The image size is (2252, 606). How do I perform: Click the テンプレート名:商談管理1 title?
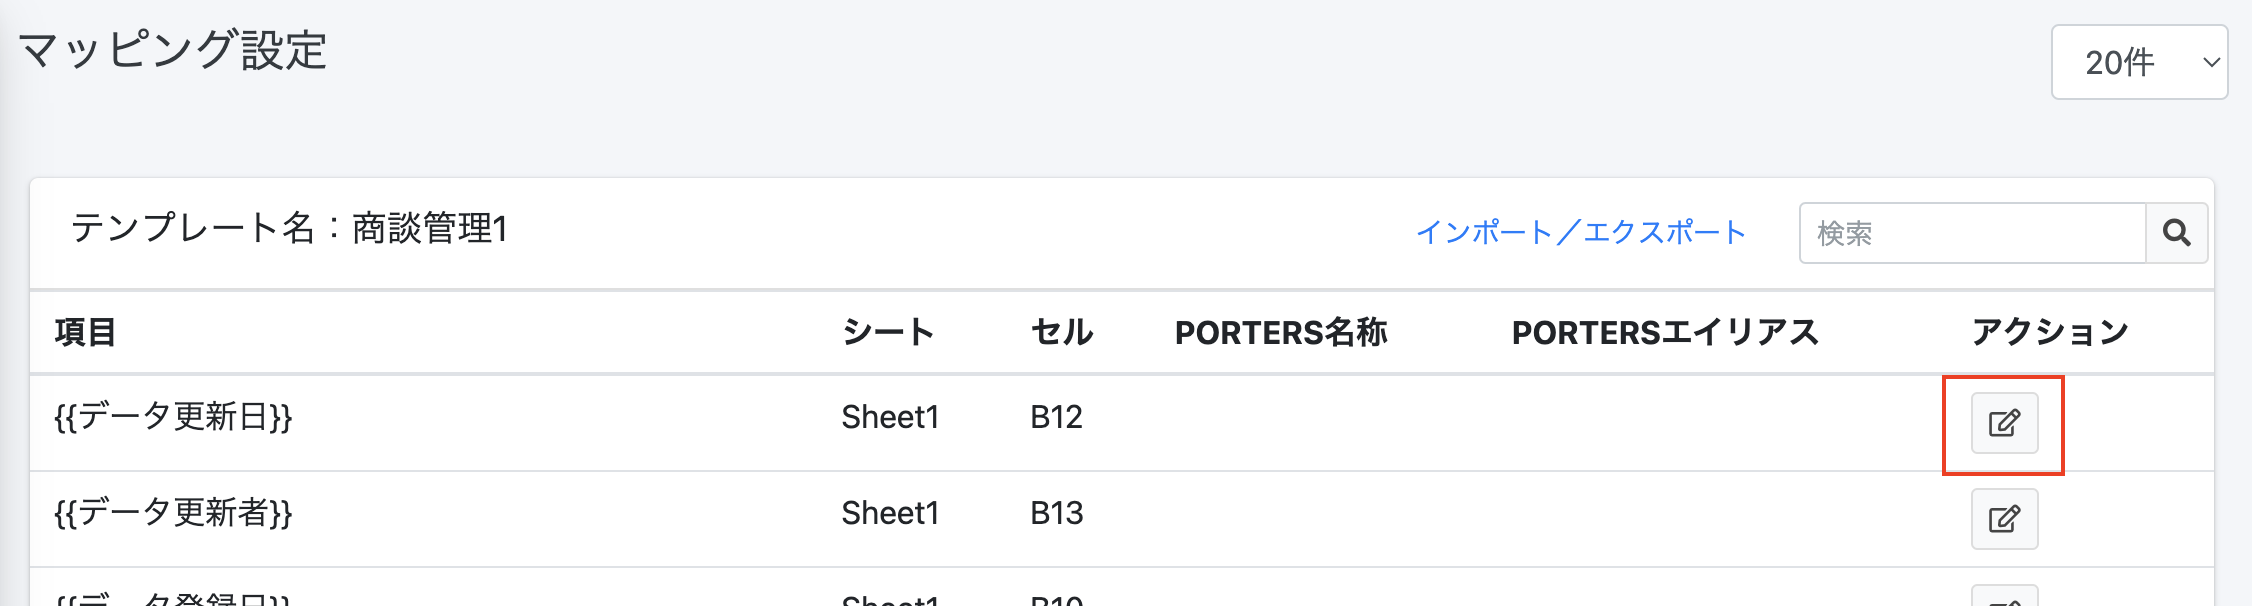click(x=289, y=229)
